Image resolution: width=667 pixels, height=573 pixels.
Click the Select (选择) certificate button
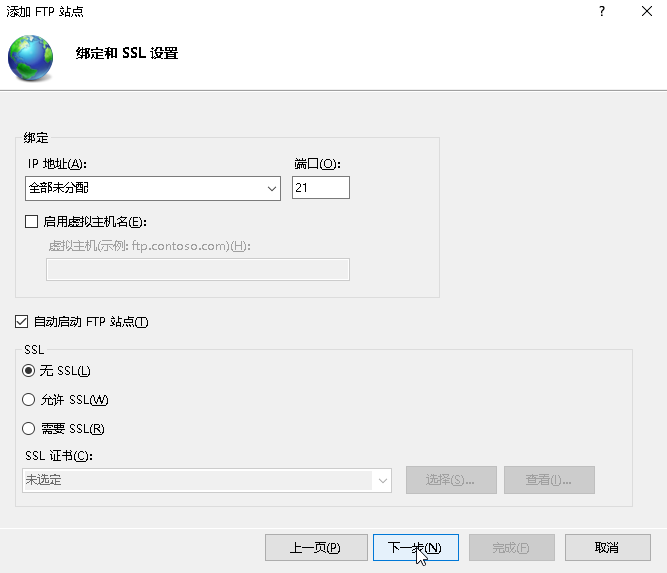(451, 480)
